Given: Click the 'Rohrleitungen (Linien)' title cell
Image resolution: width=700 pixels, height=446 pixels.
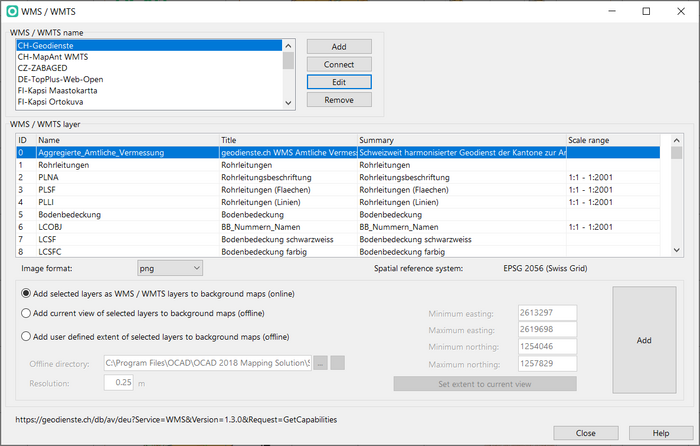Looking at the screenshot, I should pyautogui.click(x=288, y=202).
